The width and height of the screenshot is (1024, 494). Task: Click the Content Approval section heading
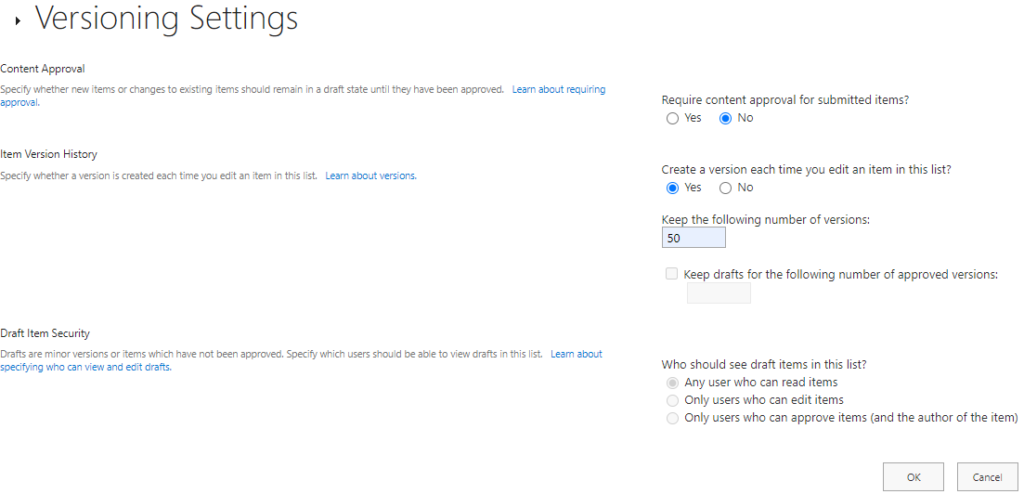[x=43, y=69]
